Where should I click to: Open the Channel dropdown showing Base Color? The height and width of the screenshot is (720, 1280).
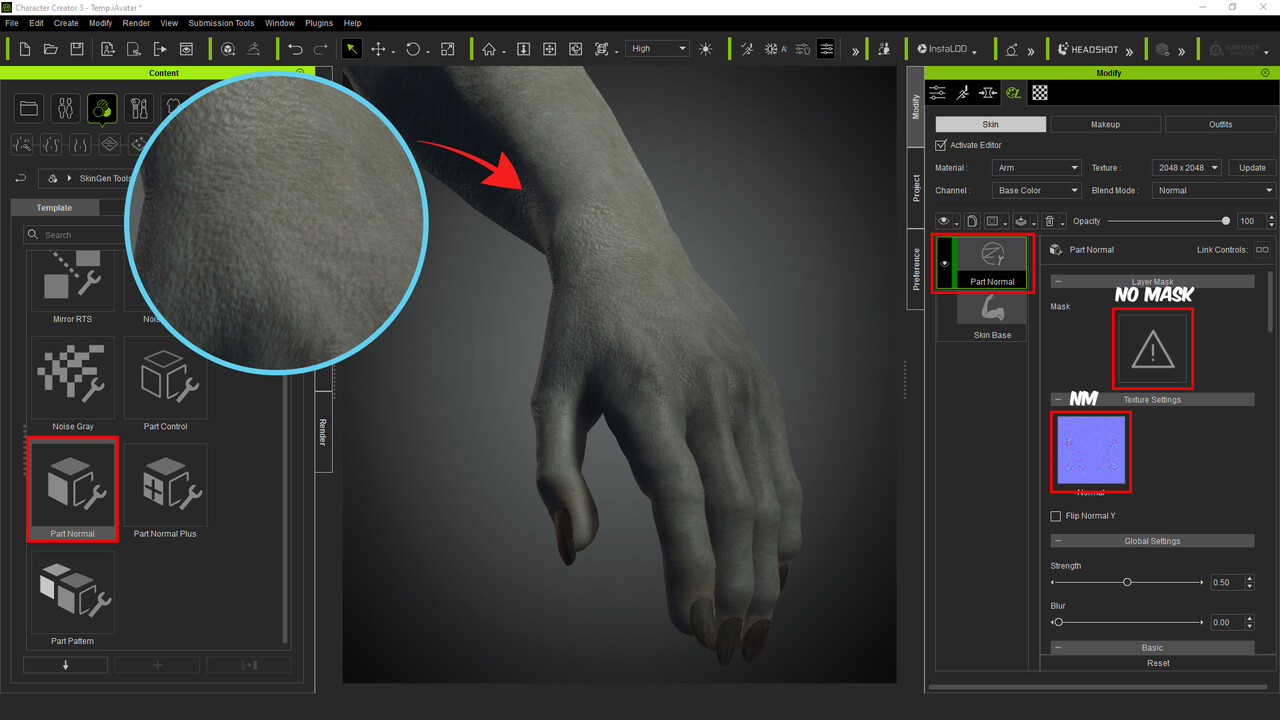point(1037,190)
